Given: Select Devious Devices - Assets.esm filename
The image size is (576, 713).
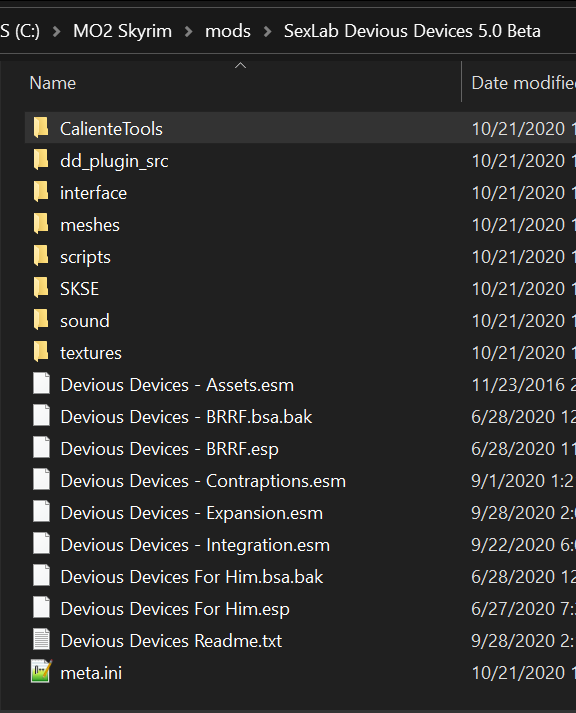Looking at the screenshot, I should point(177,385).
